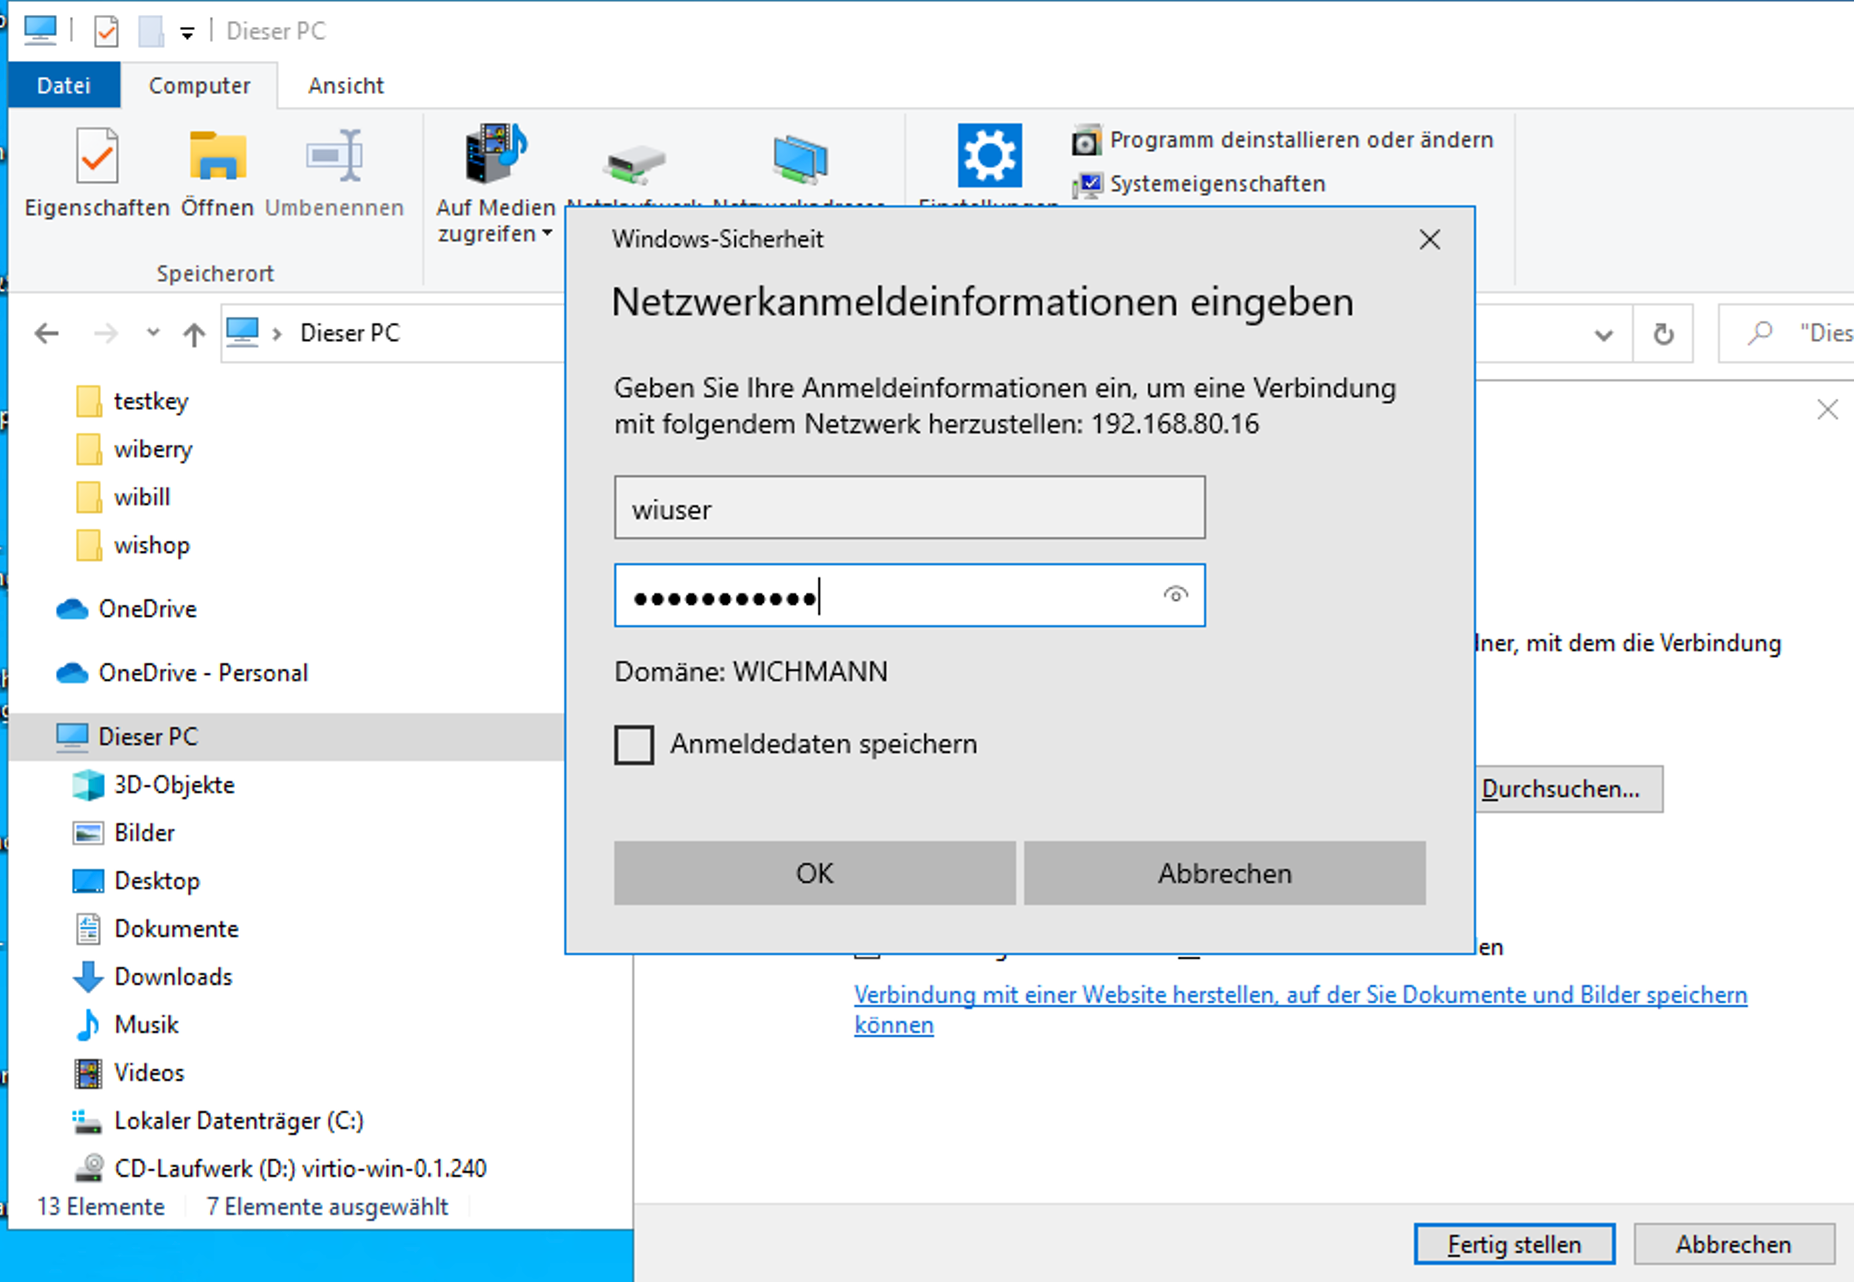Image resolution: width=1854 pixels, height=1282 pixels.
Task: Open the Datei menu tab
Action: (64, 86)
